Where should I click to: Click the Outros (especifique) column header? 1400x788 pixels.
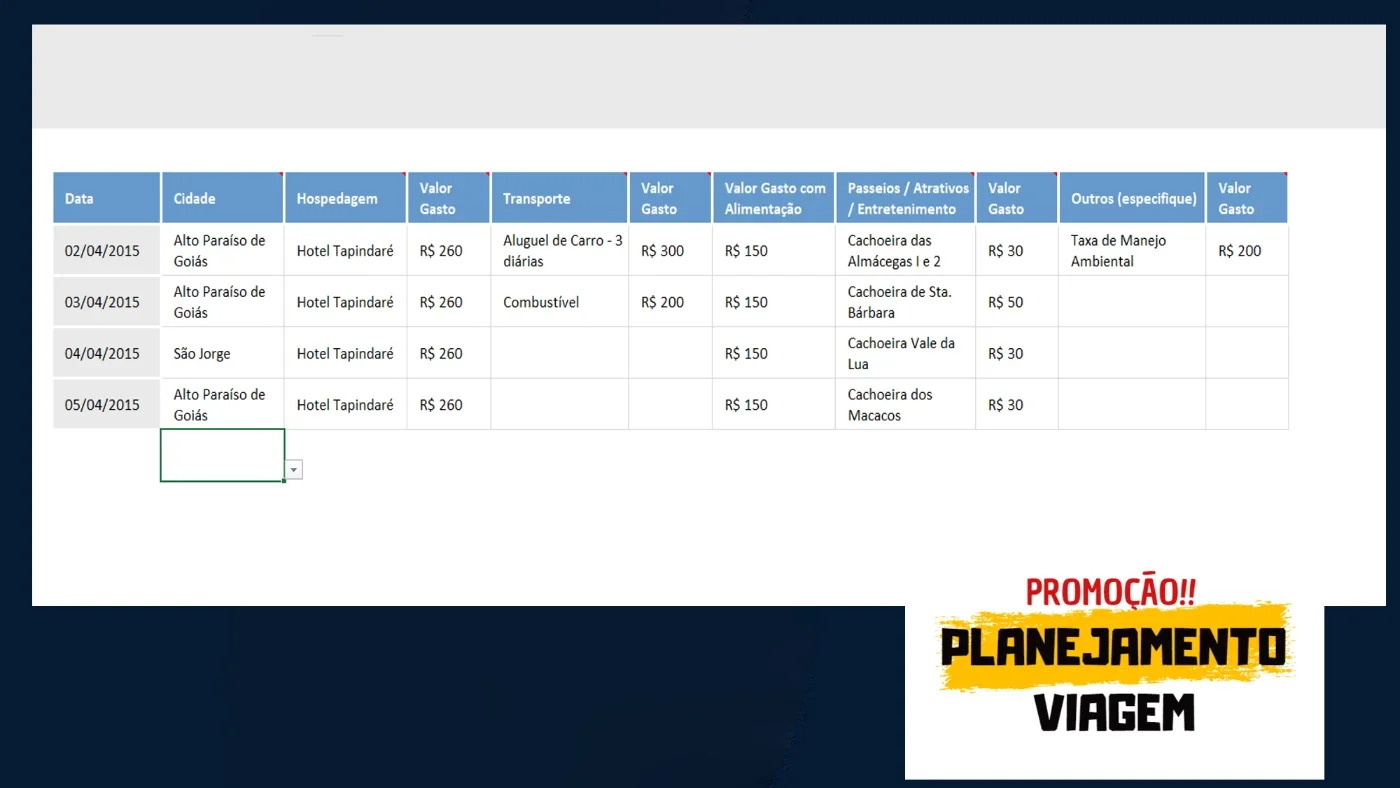pyautogui.click(x=1132, y=198)
